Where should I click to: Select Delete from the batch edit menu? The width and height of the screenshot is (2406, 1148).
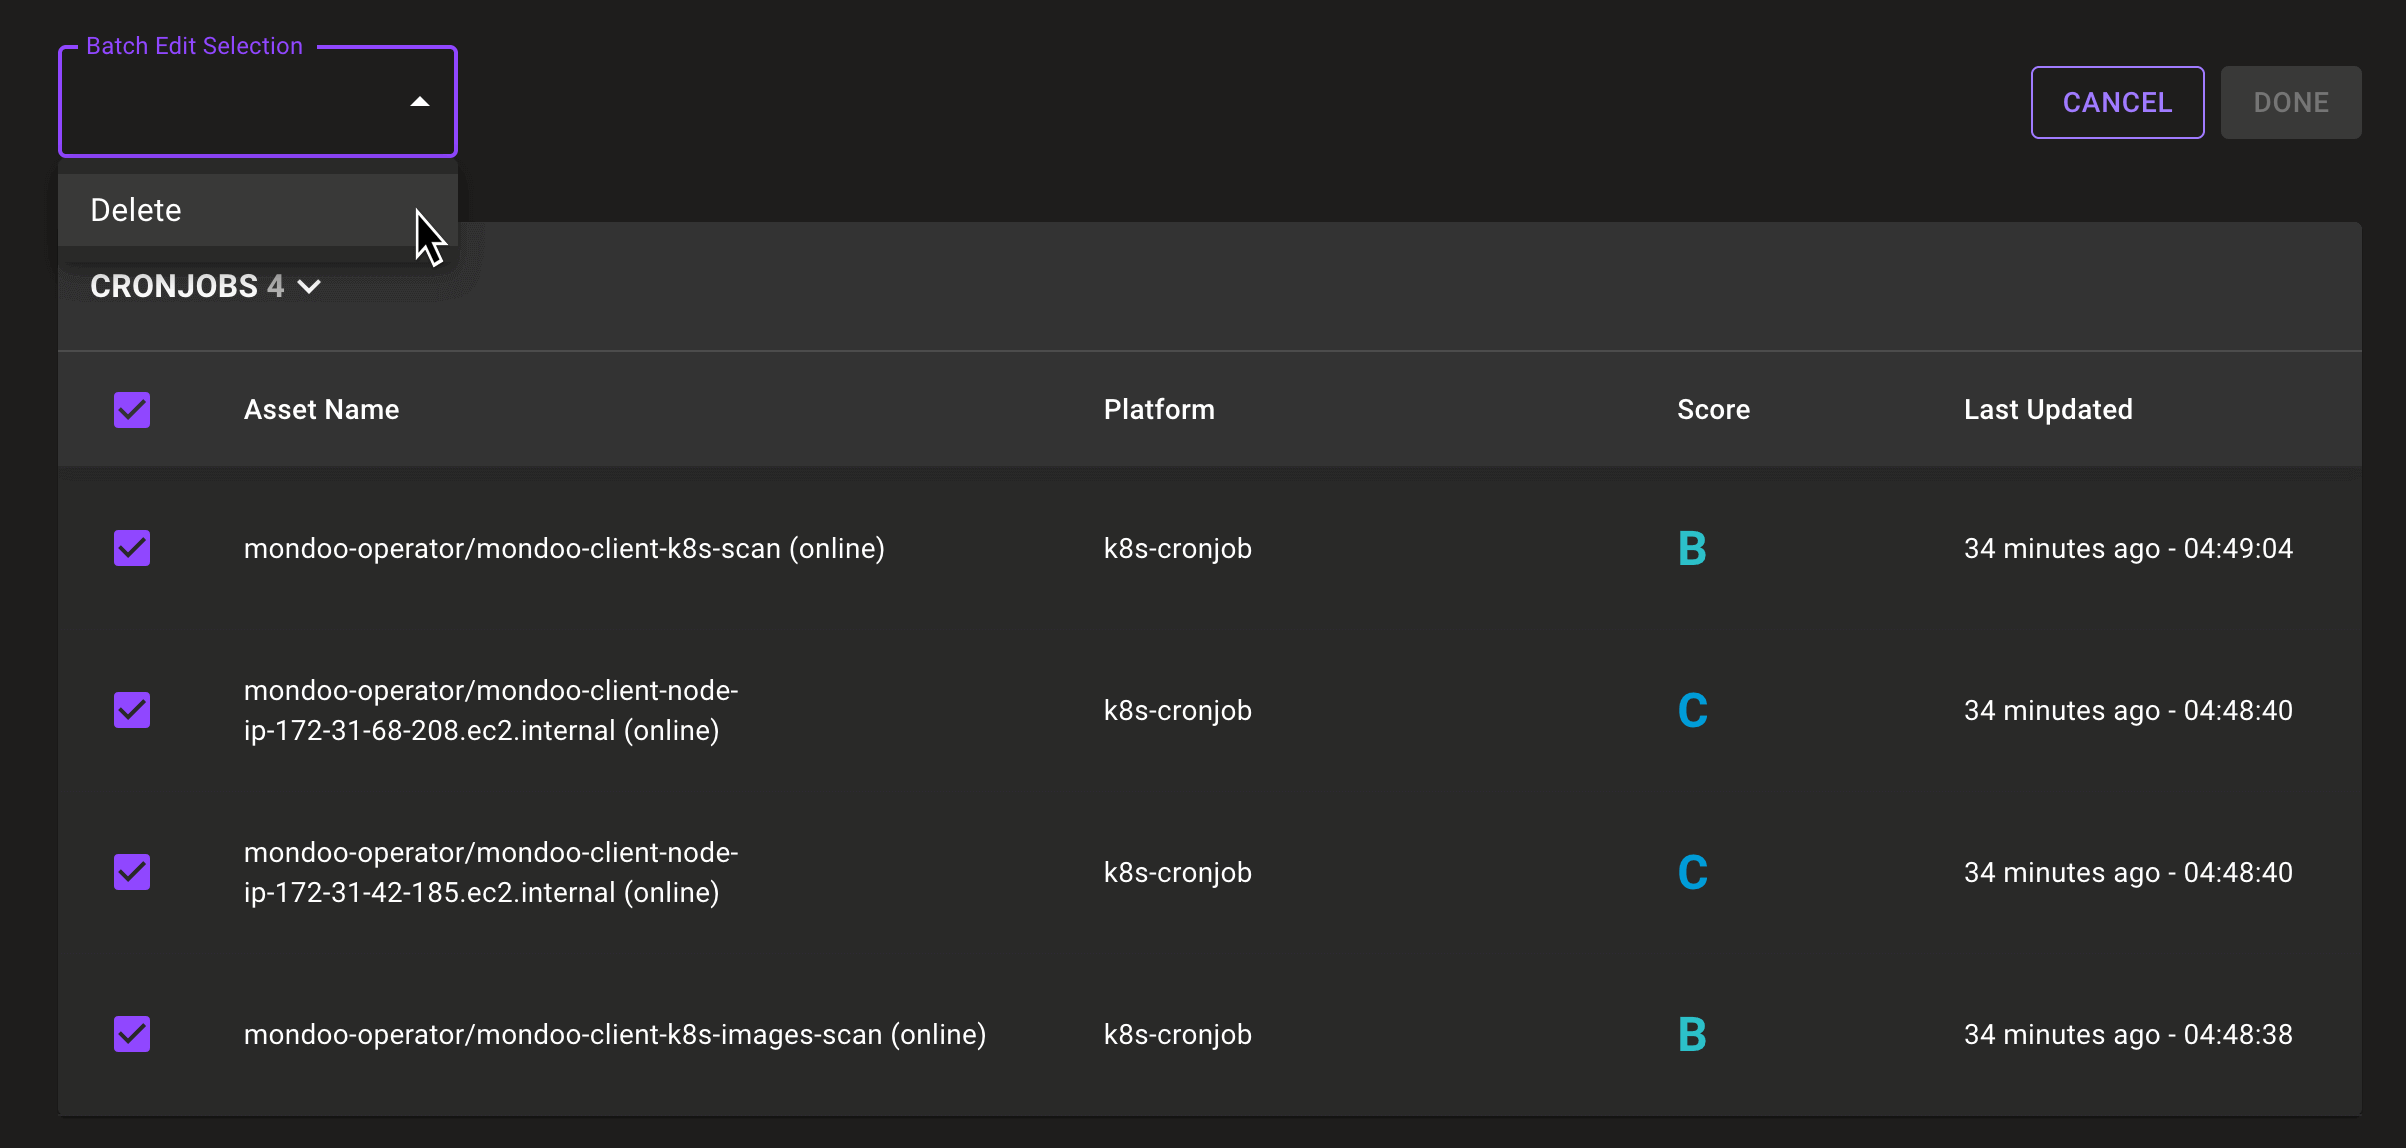[x=135, y=209]
